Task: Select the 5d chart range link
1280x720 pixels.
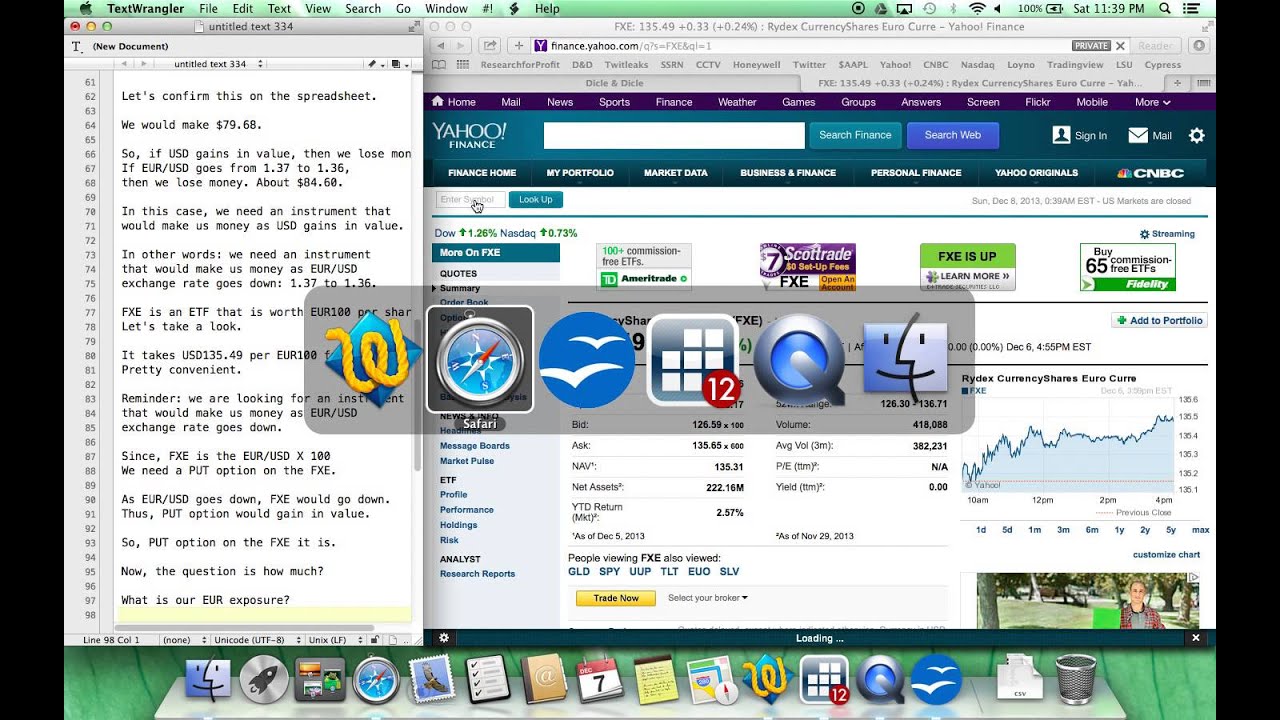Action: click(x=1007, y=530)
